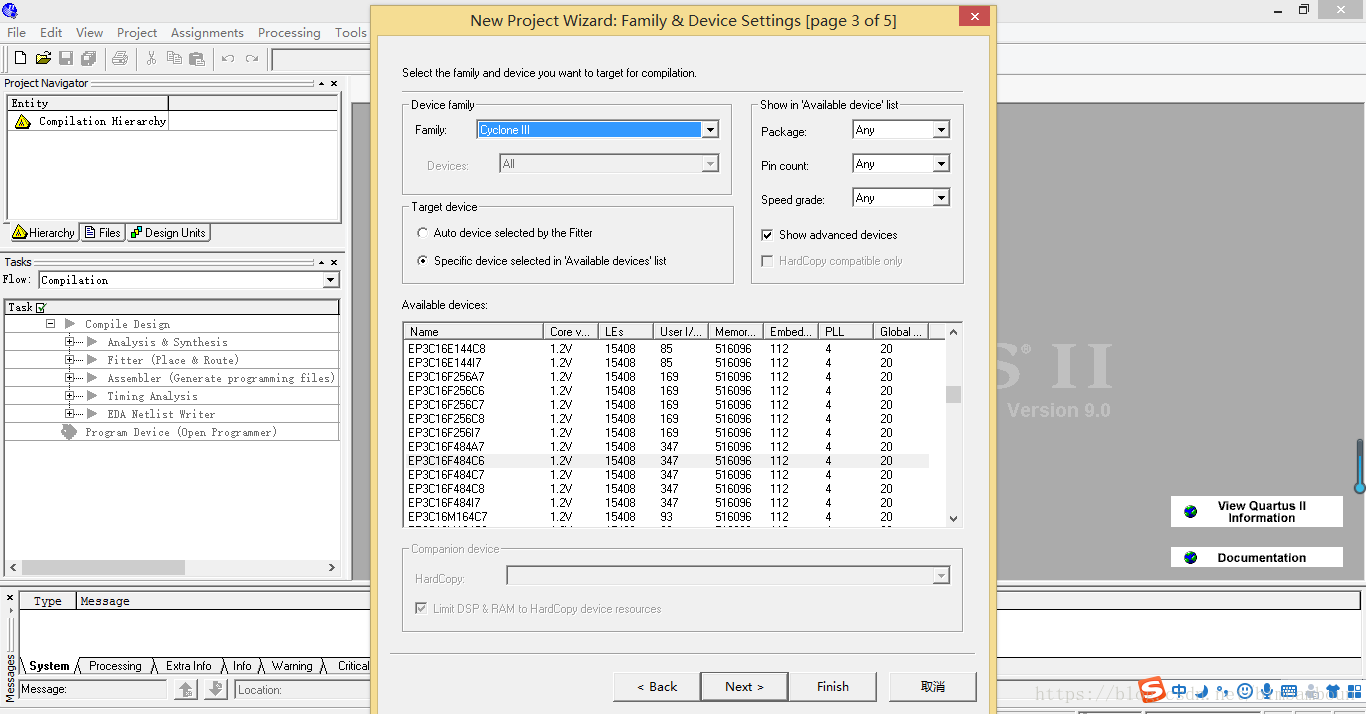Open the Edit menu

51,33
